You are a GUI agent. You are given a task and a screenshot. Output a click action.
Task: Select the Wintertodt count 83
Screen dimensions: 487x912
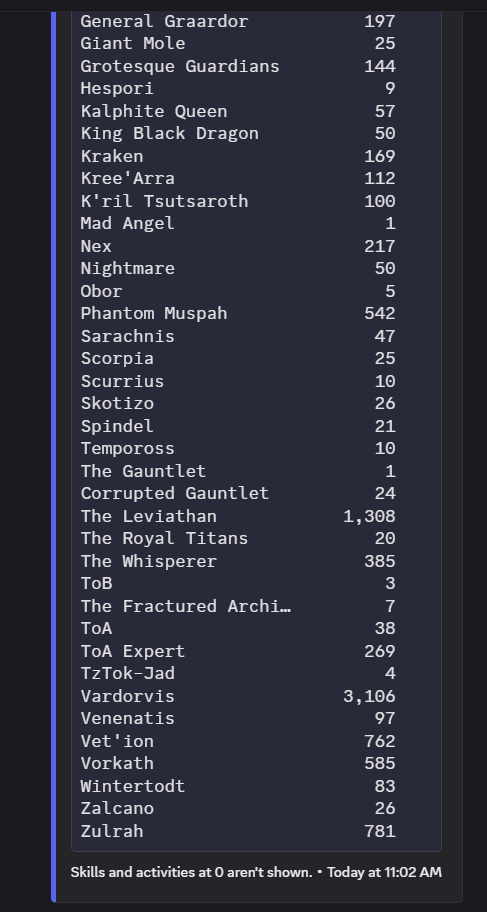[385, 786]
